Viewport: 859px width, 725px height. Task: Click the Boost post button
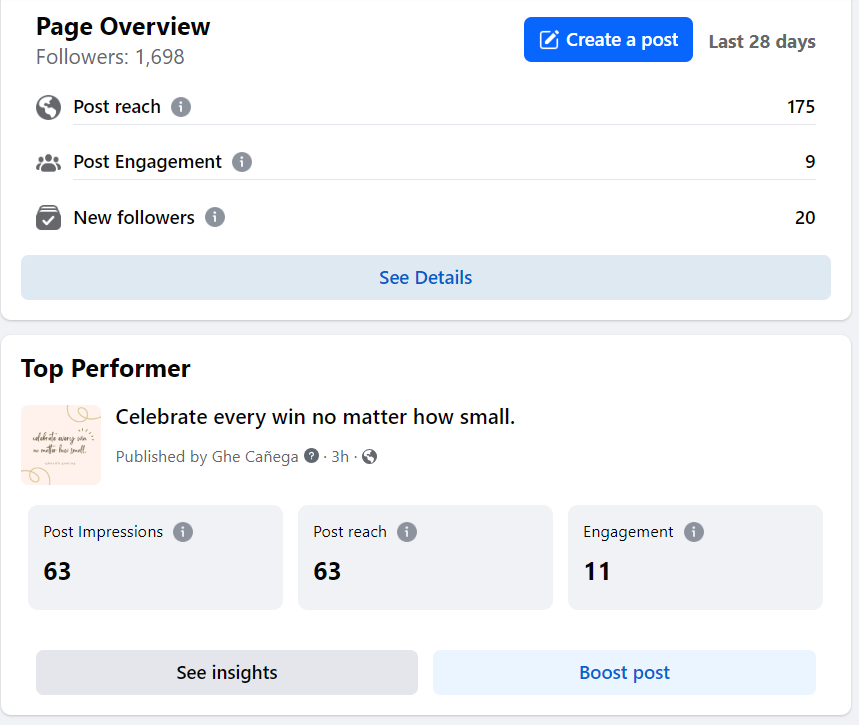[624, 673]
